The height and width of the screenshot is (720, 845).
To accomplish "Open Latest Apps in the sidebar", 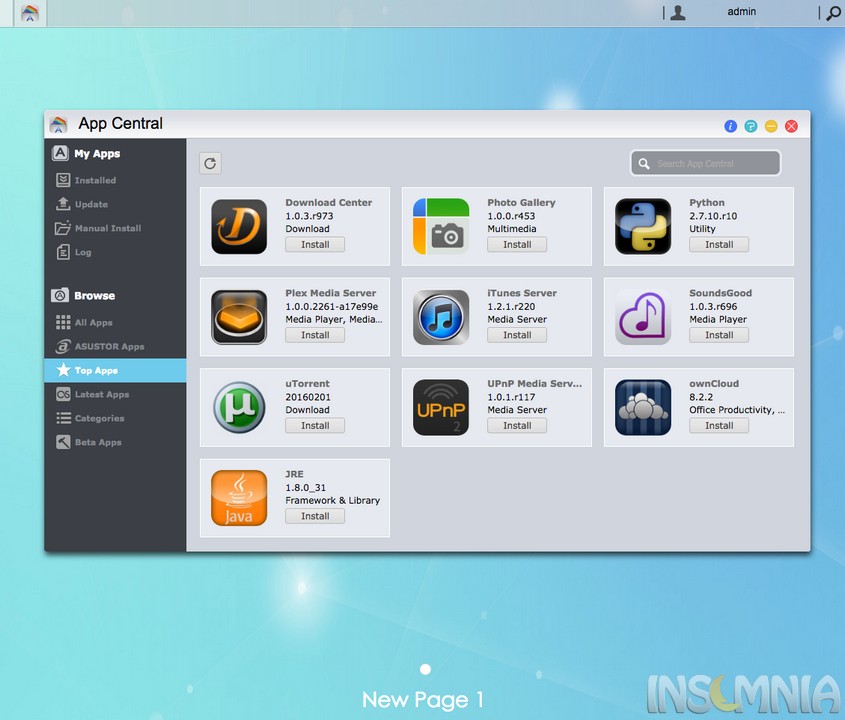I will tap(115, 394).
